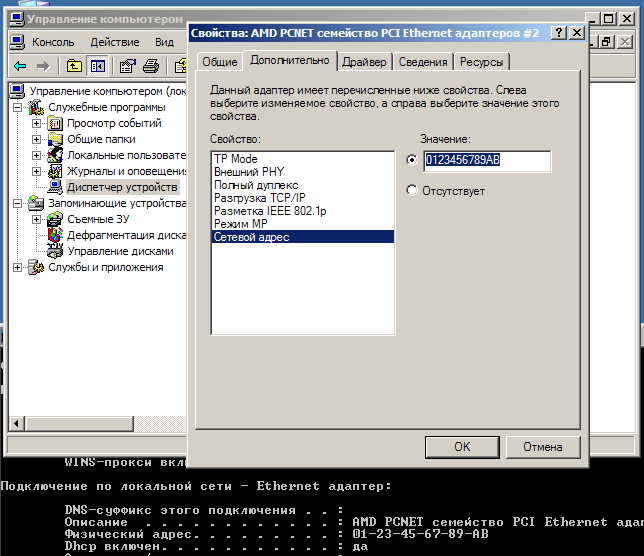Click the Device Manager icon (Диспетчер устройств)

click(x=55, y=187)
